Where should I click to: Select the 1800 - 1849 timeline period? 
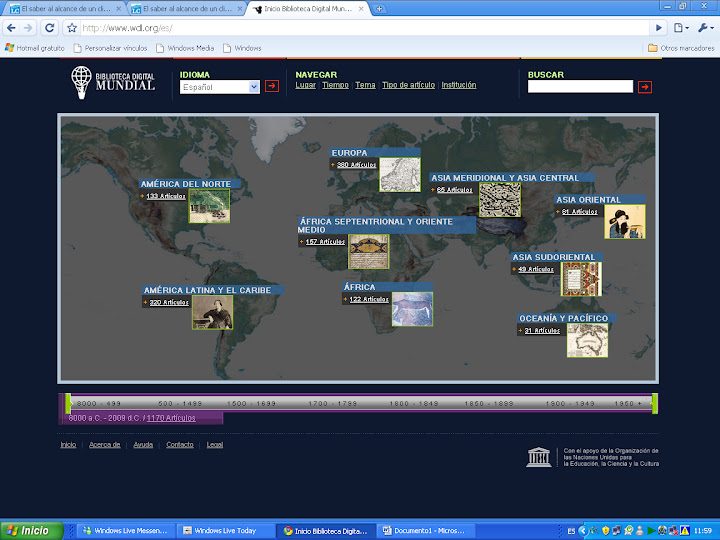[414, 404]
